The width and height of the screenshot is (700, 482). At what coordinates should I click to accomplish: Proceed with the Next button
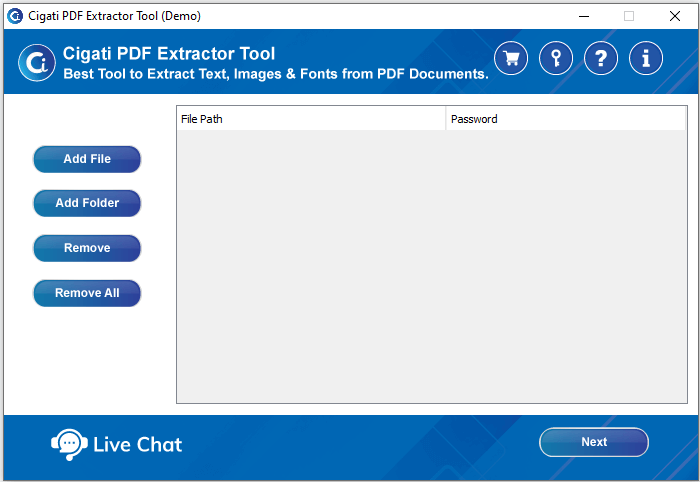click(594, 442)
